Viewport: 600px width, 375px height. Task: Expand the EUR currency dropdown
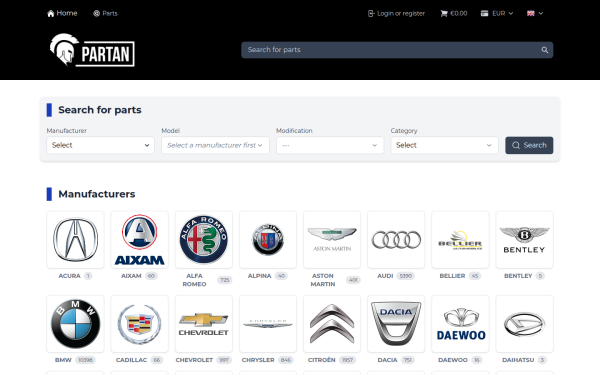click(497, 13)
